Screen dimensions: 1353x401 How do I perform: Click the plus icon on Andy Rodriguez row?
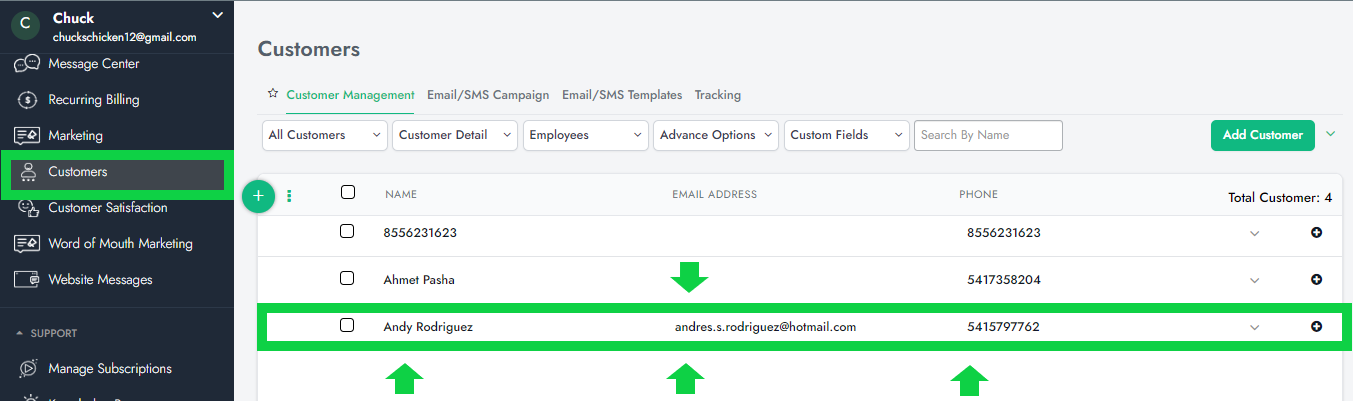pos(1316,326)
